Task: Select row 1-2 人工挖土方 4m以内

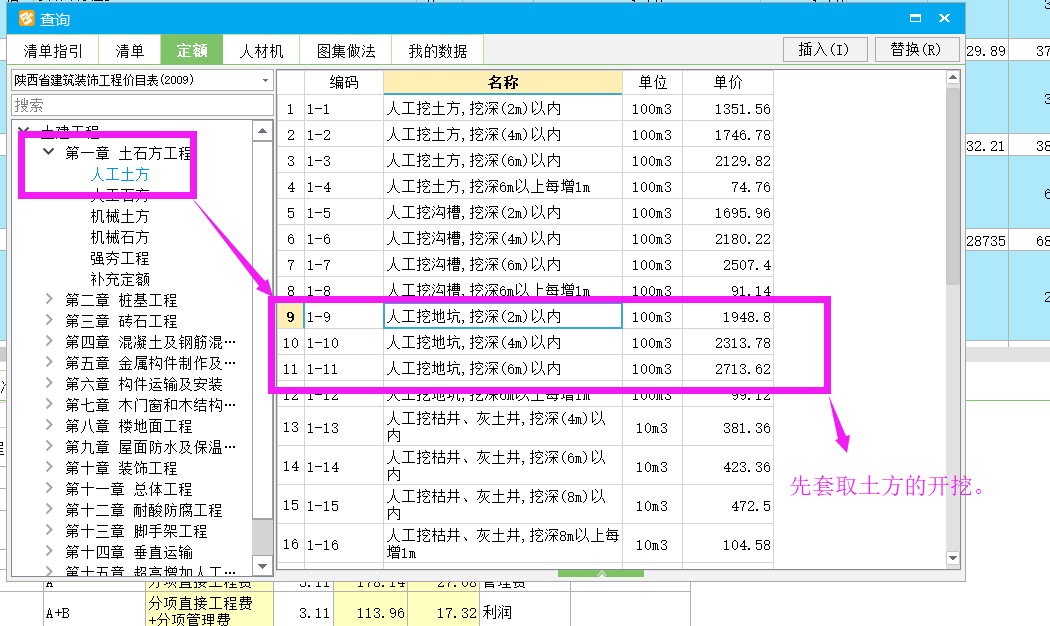Action: (525, 135)
